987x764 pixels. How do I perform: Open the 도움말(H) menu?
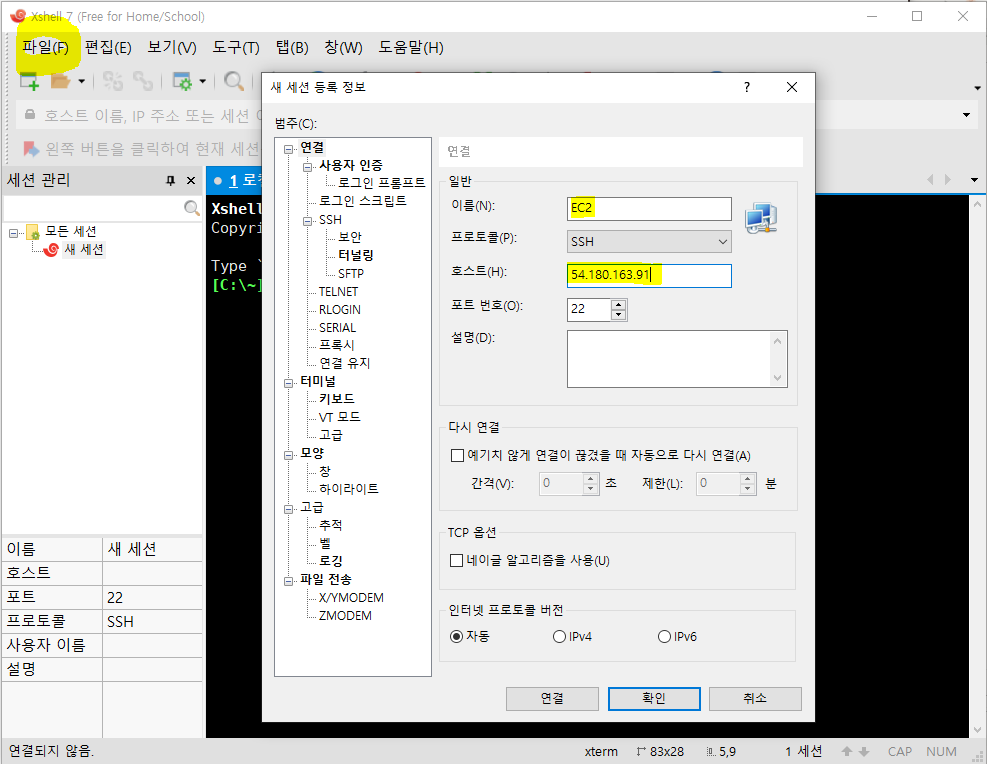coord(411,47)
